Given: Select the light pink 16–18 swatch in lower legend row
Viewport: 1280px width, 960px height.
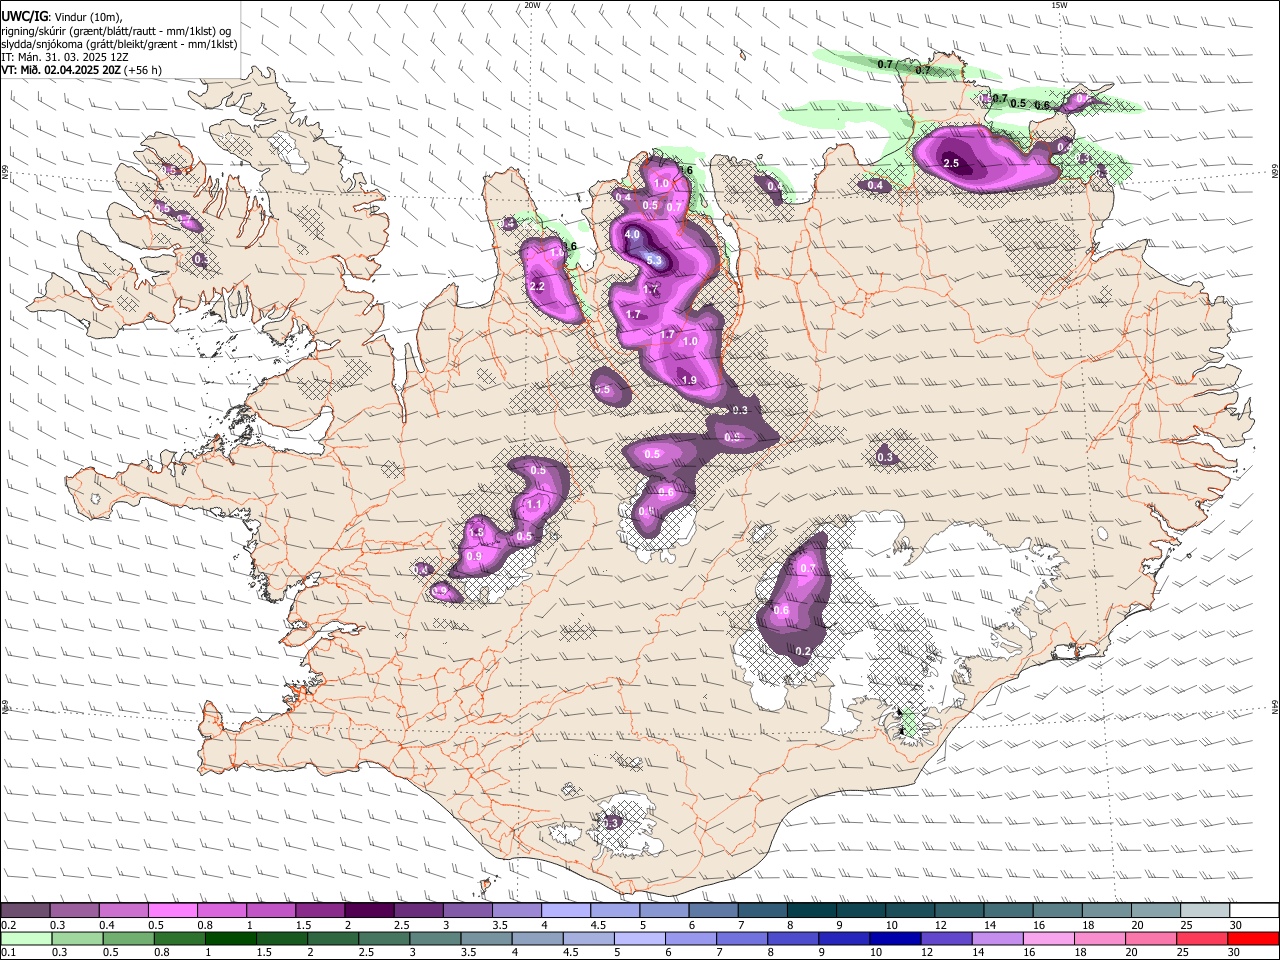Looking at the screenshot, I should click(1049, 939).
